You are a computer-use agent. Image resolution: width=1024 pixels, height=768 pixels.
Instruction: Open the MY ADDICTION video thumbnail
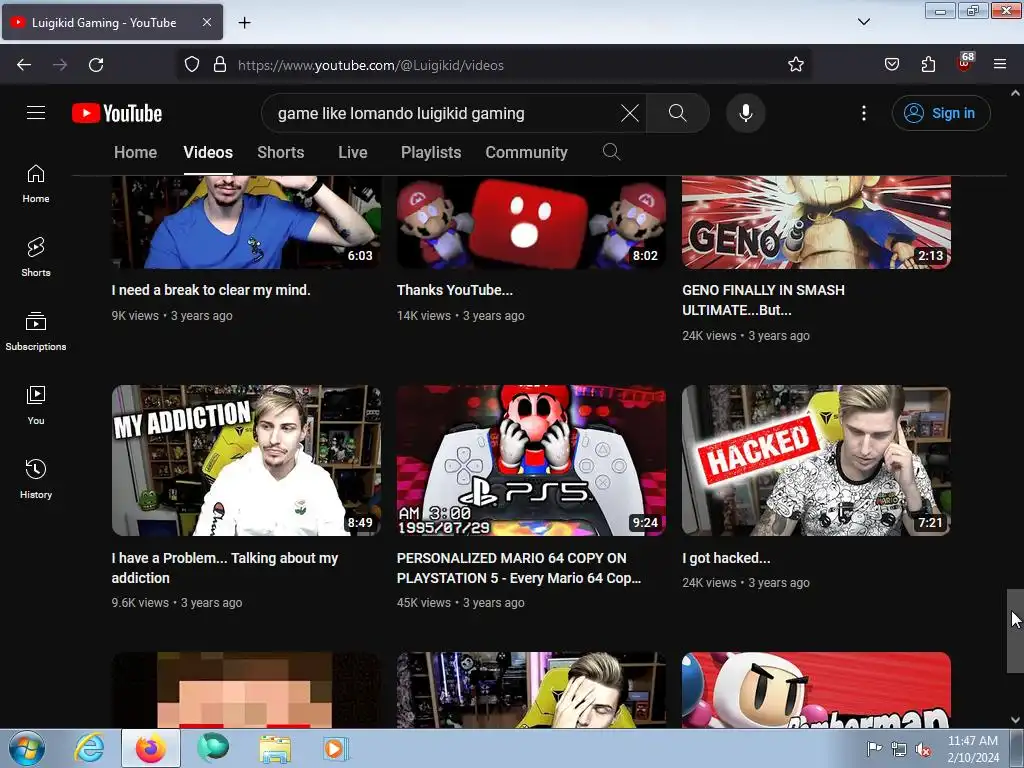(x=246, y=460)
